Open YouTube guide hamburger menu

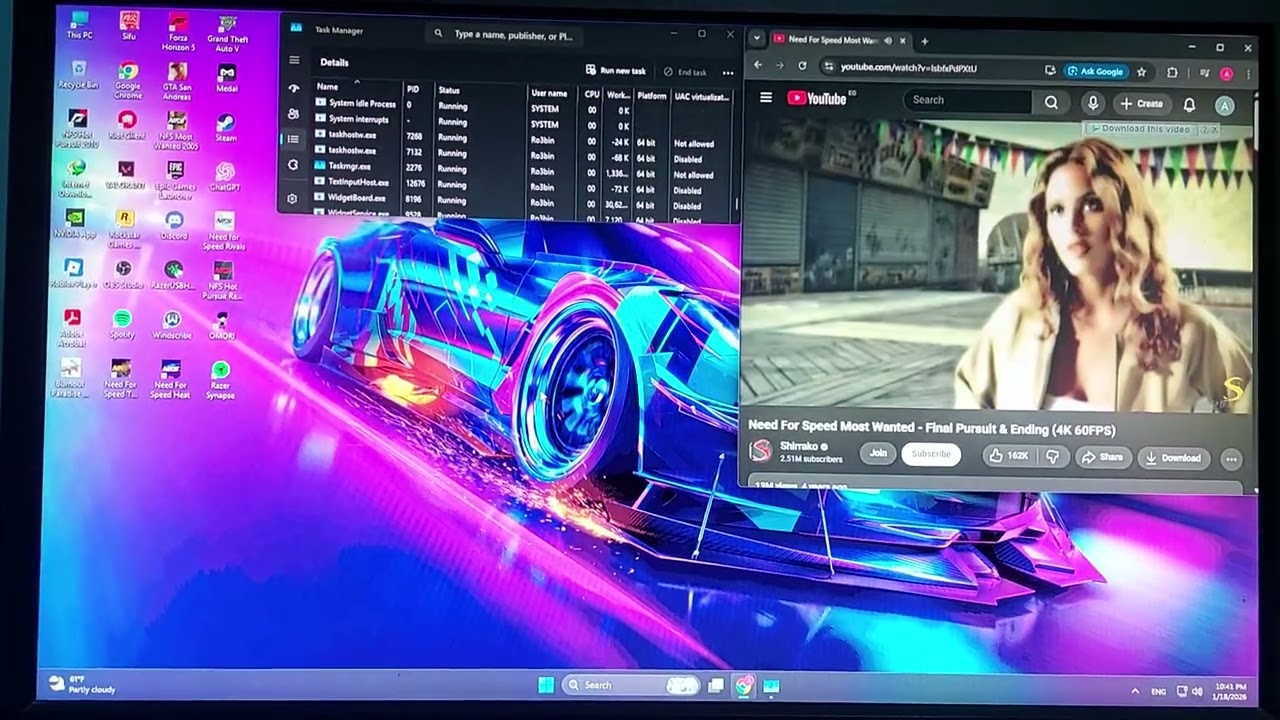tap(766, 97)
